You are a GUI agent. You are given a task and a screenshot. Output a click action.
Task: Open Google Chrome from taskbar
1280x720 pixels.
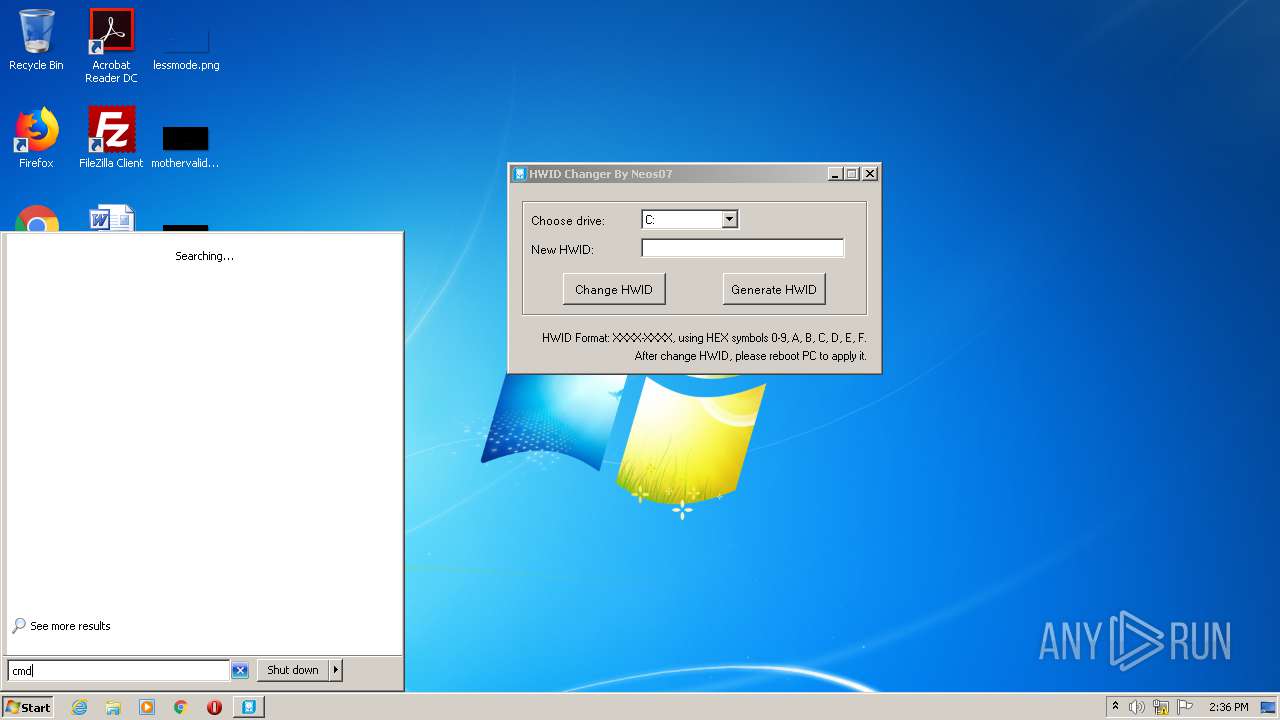tap(181, 707)
